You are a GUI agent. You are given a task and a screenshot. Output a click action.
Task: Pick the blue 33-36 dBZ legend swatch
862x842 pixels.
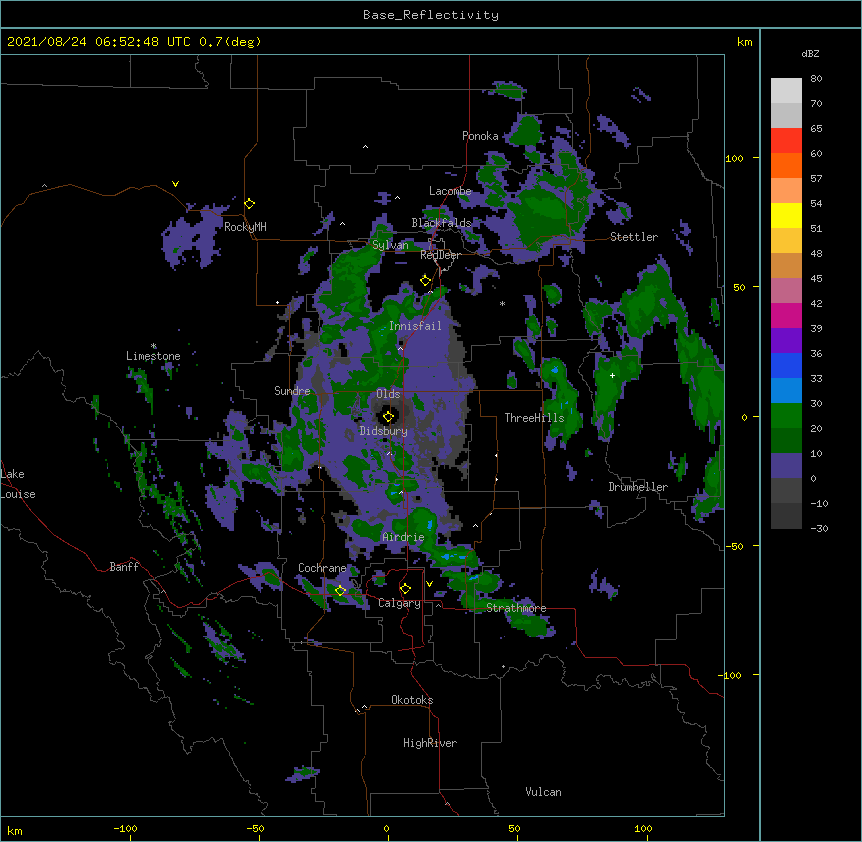click(x=786, y=365)
